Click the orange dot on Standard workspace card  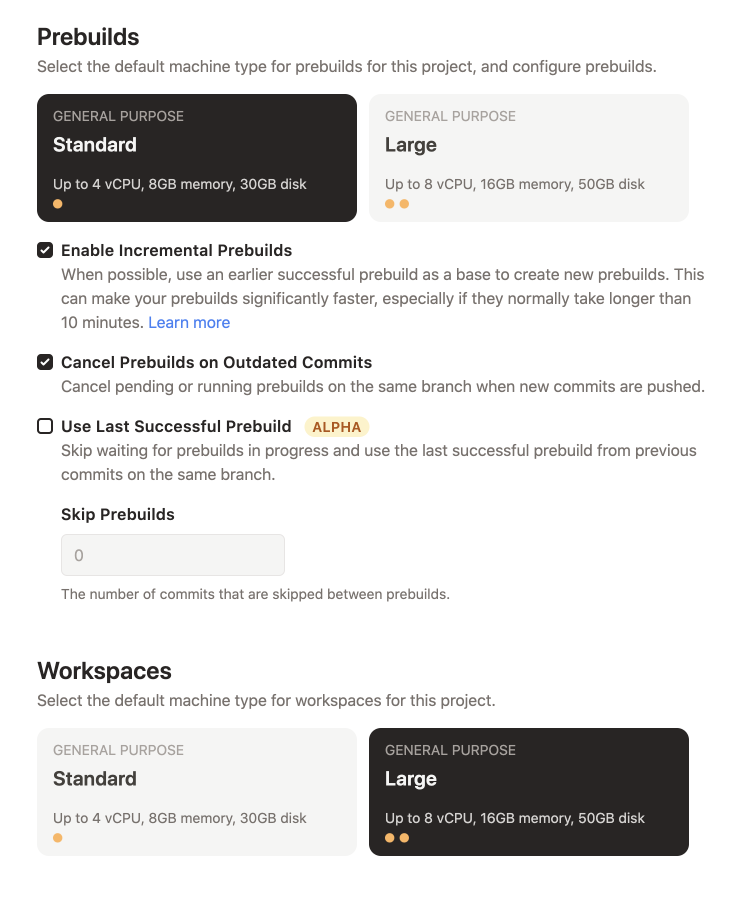click(x=57, y=837)
